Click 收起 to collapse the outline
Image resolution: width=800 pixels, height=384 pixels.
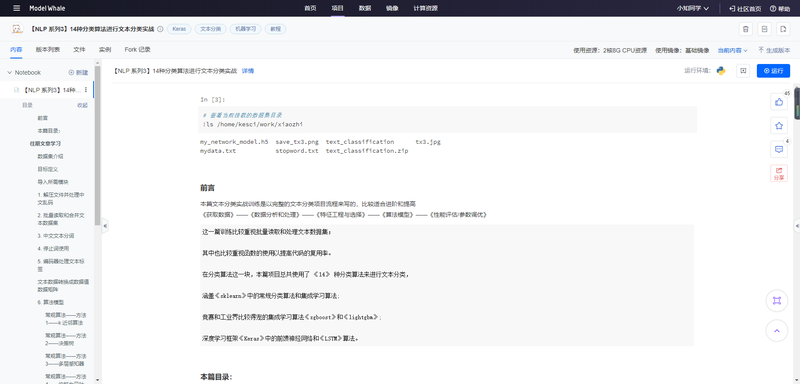(82, 105)
